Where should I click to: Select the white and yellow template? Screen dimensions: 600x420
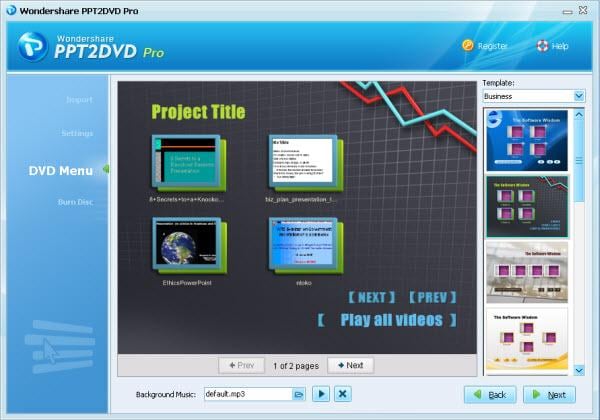tap(527, 338)
